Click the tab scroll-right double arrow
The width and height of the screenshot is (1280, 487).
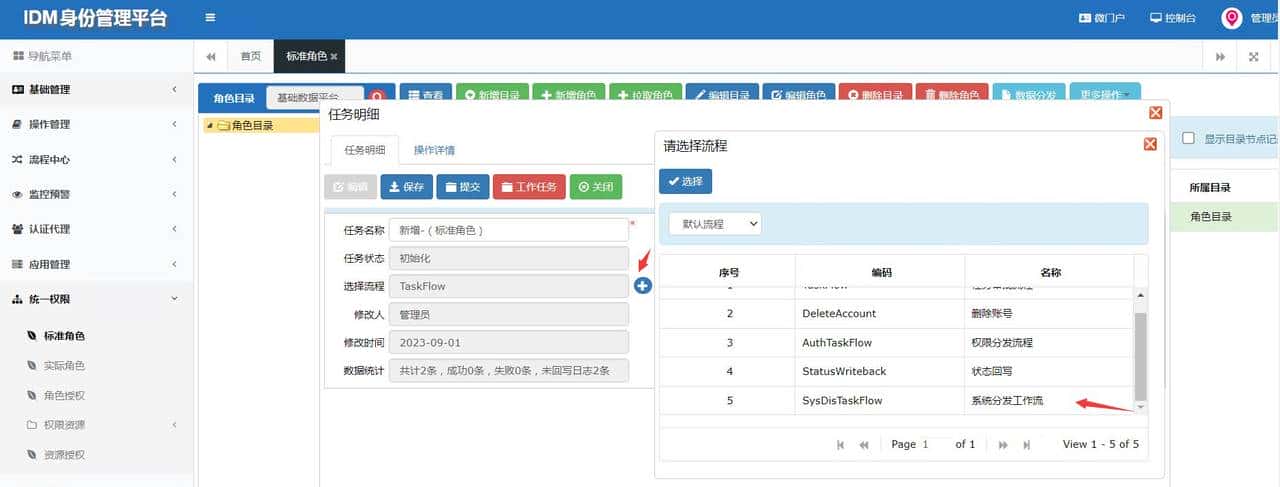click(x=1220, y=57)
